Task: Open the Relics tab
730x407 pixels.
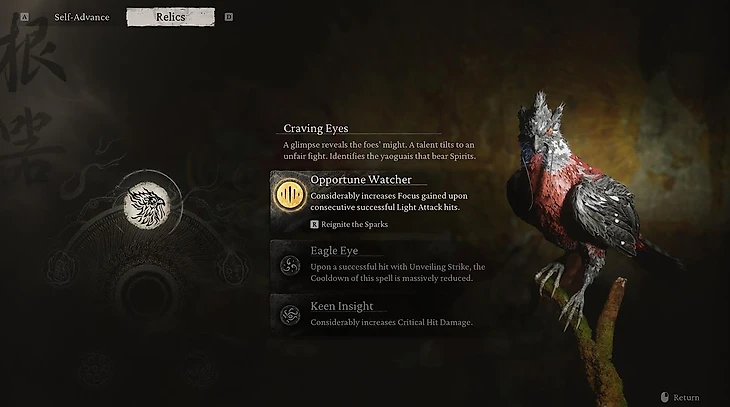Action: tap(170, 17)
